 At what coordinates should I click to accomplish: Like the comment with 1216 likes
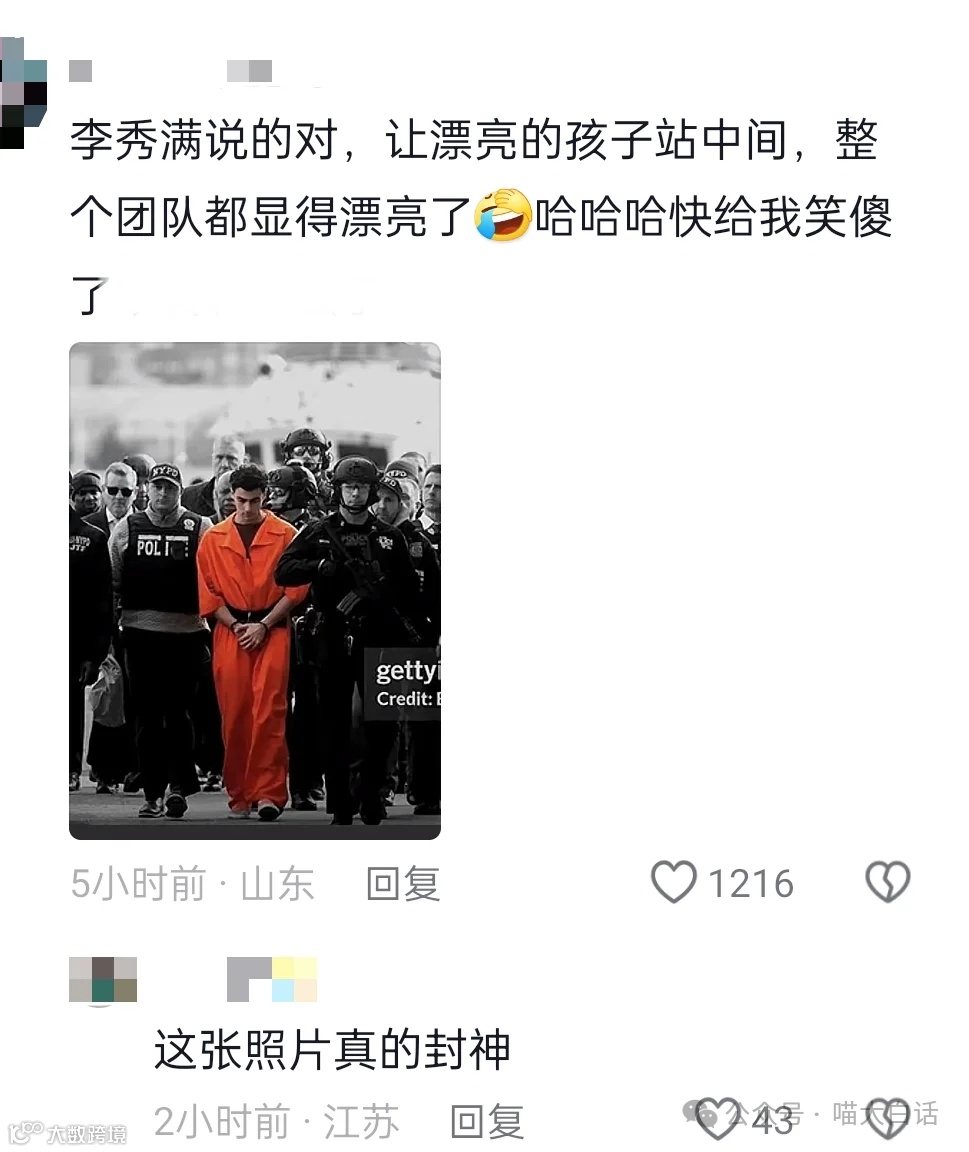[673, 882]
